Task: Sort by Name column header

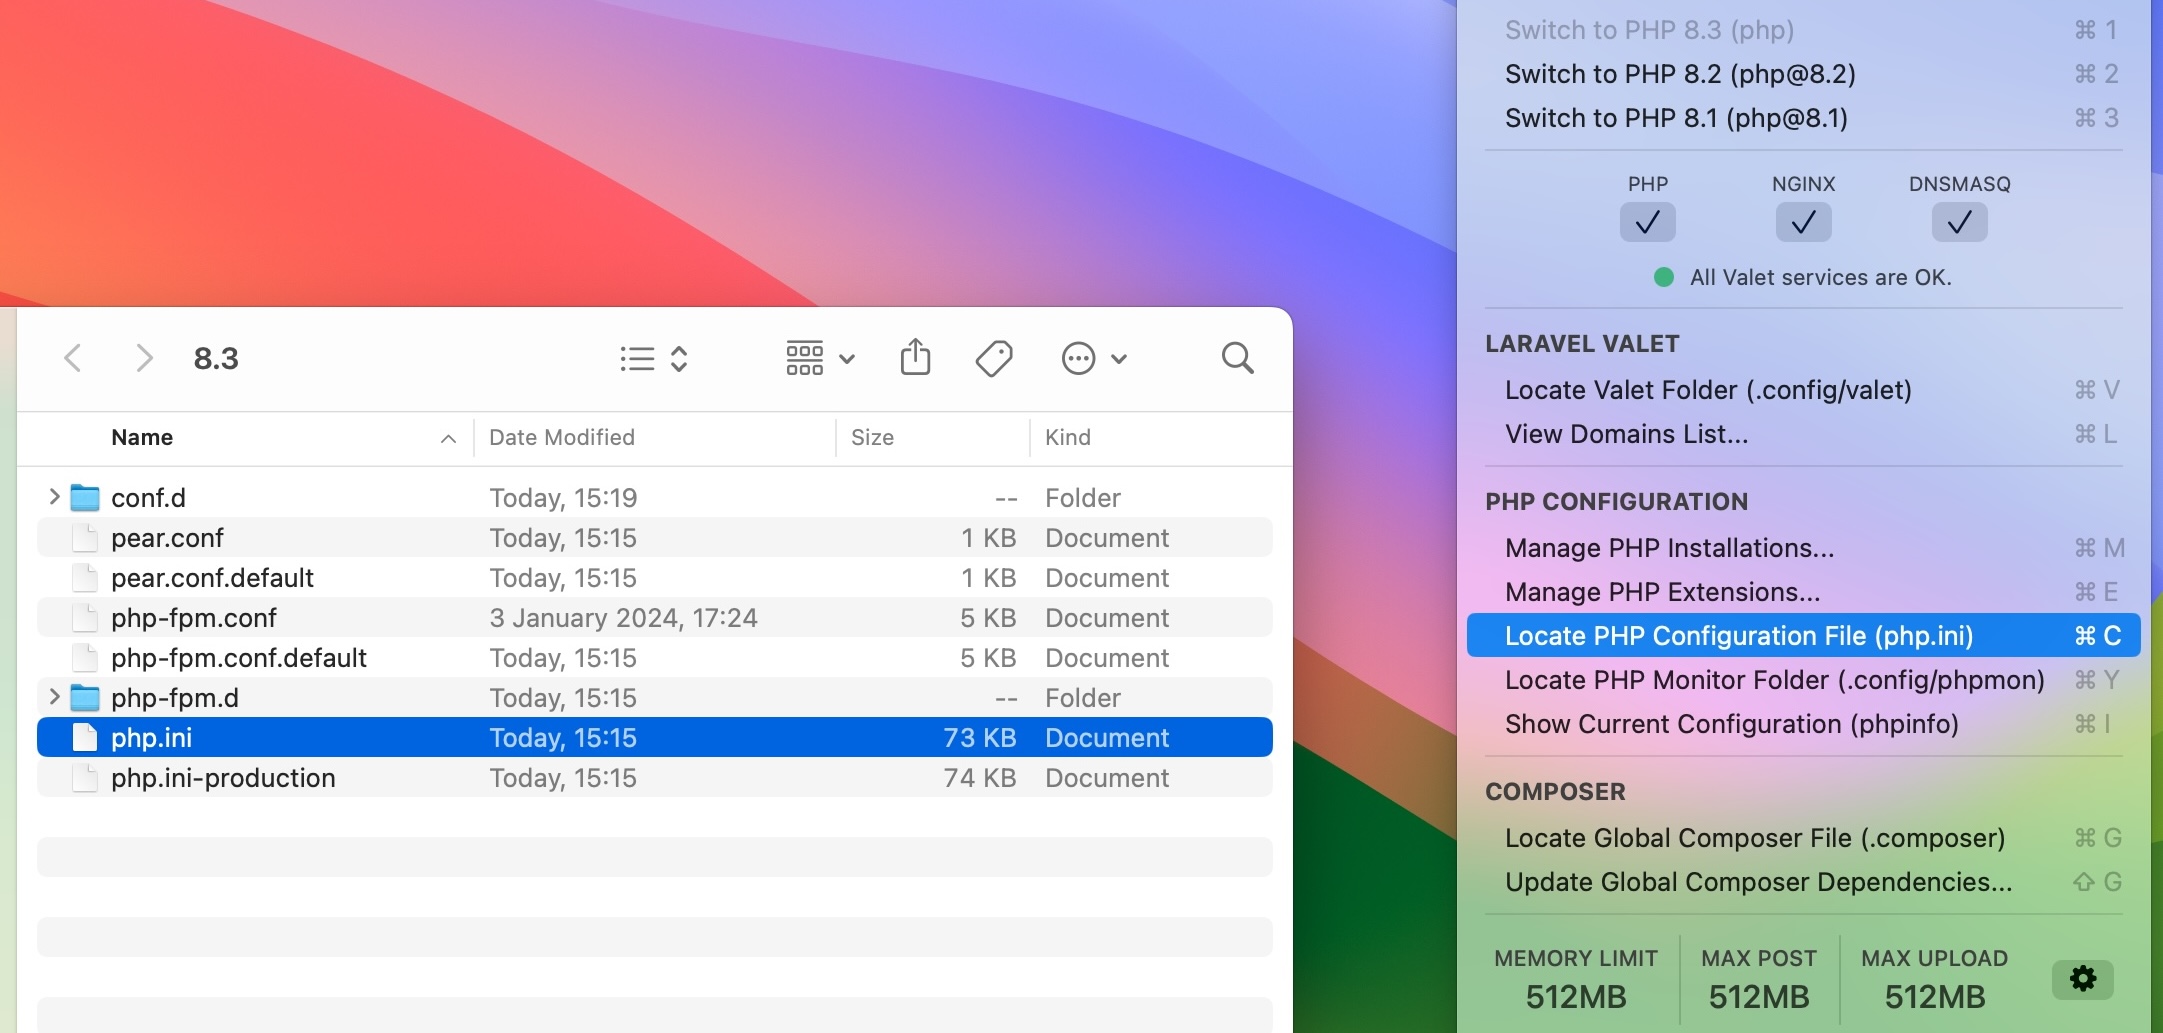Action: 142,437
